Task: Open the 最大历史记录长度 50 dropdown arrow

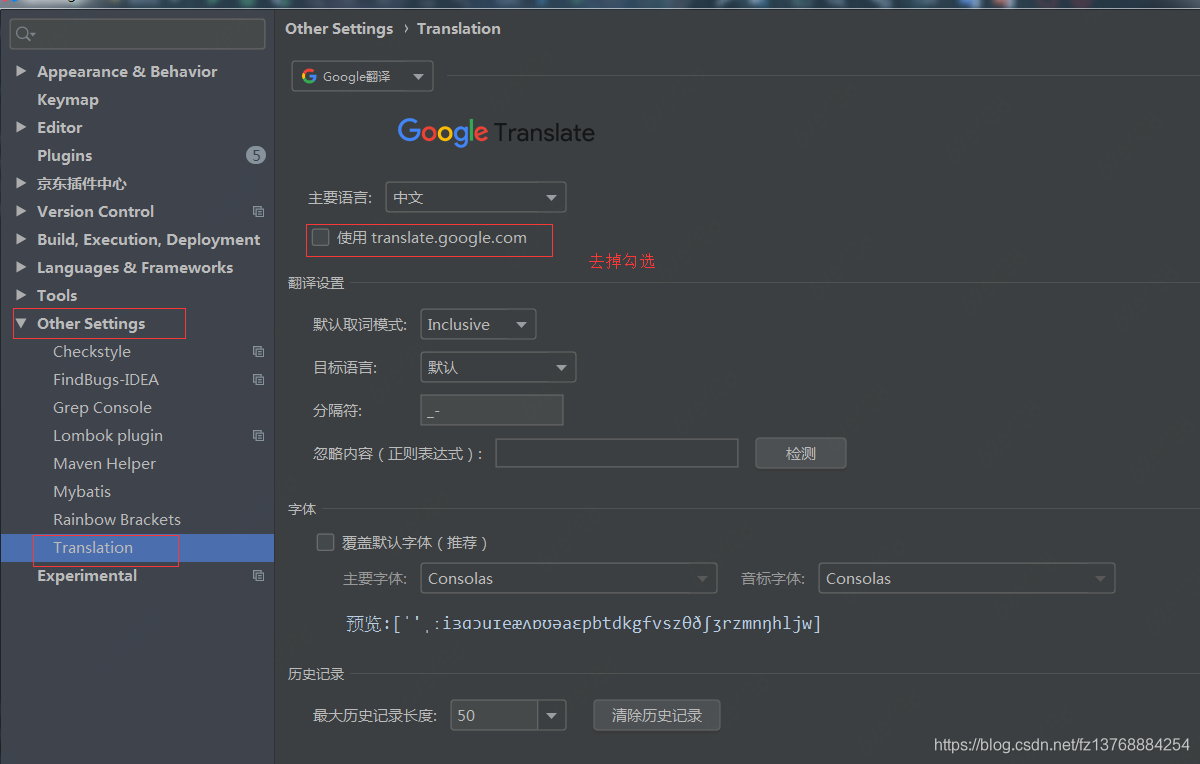Action: click(x=552, y=715)
